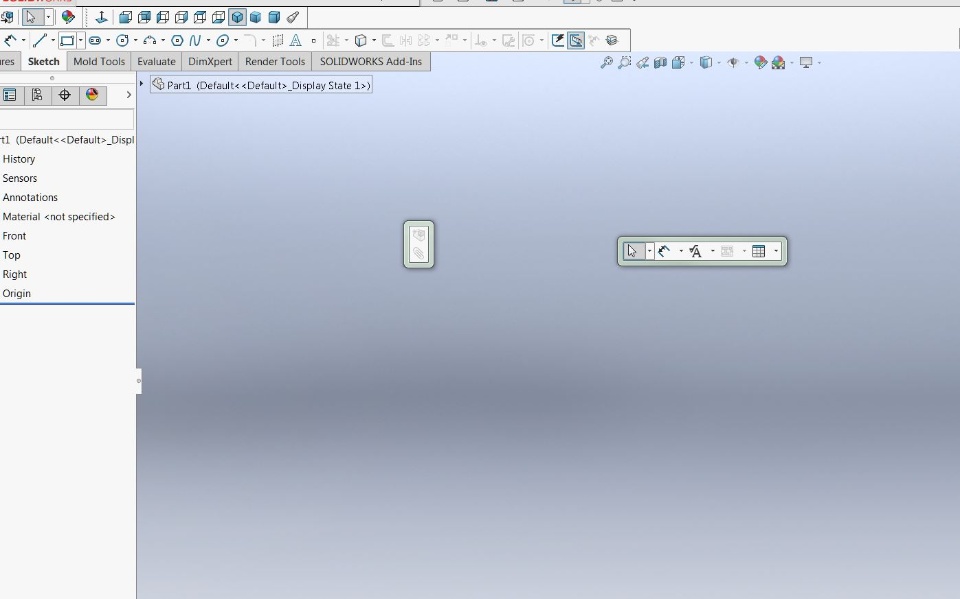Open the DisplayManager tab icon
This screenshot has height=599, width=960.
[92, 95]
